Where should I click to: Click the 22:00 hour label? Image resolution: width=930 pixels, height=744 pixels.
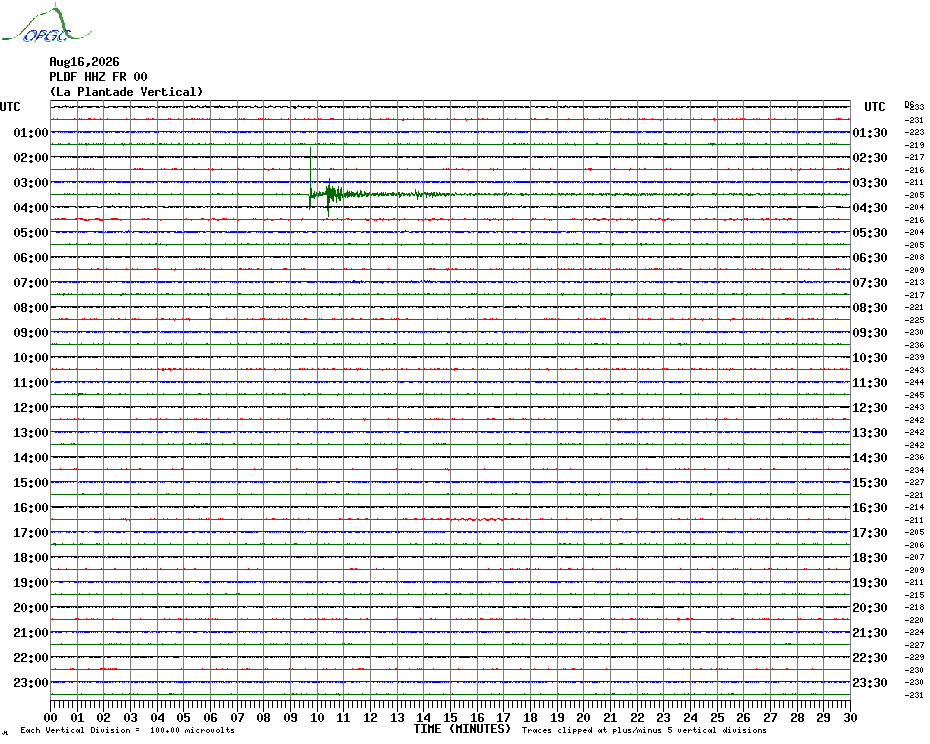click(31, 657)
